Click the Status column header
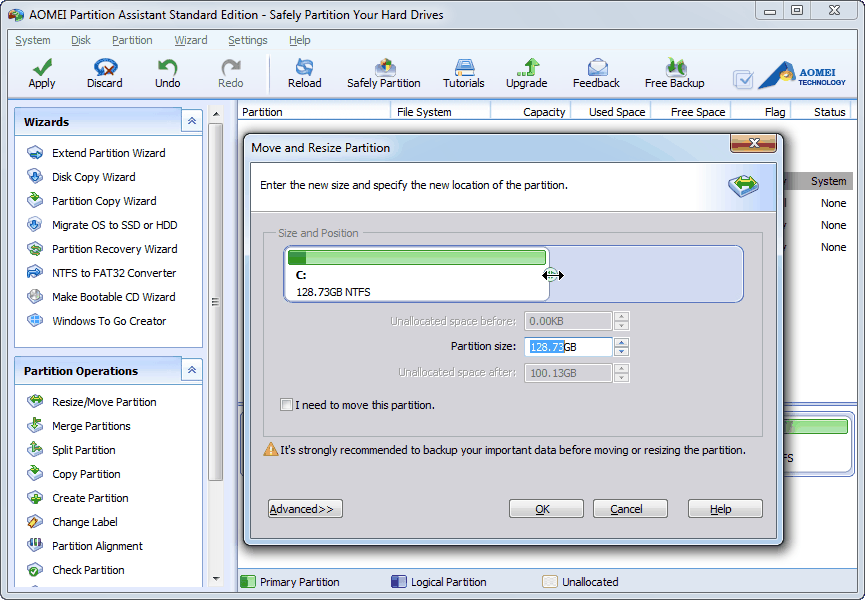The height and width of the screenshot is (600, 865). click(823, 111)
